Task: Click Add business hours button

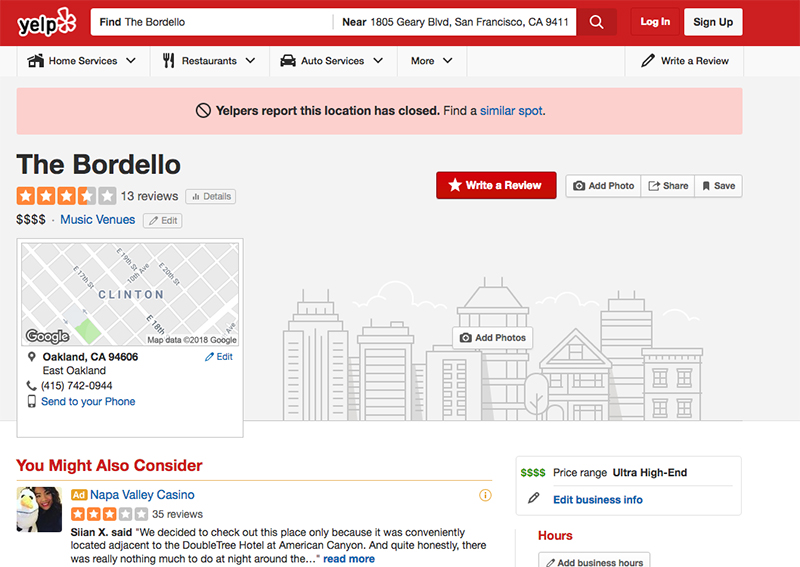Action: pyautogui.click(x=594, y=560)
